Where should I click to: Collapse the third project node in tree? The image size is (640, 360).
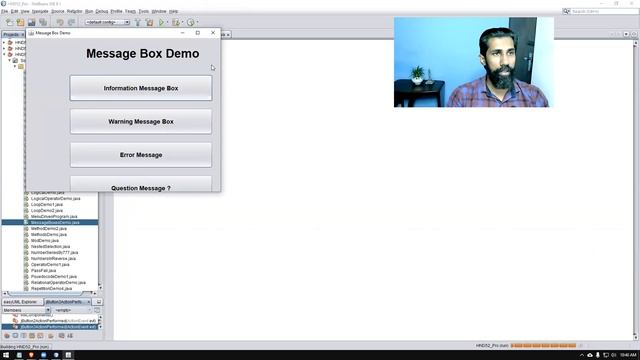click(4, 54)
